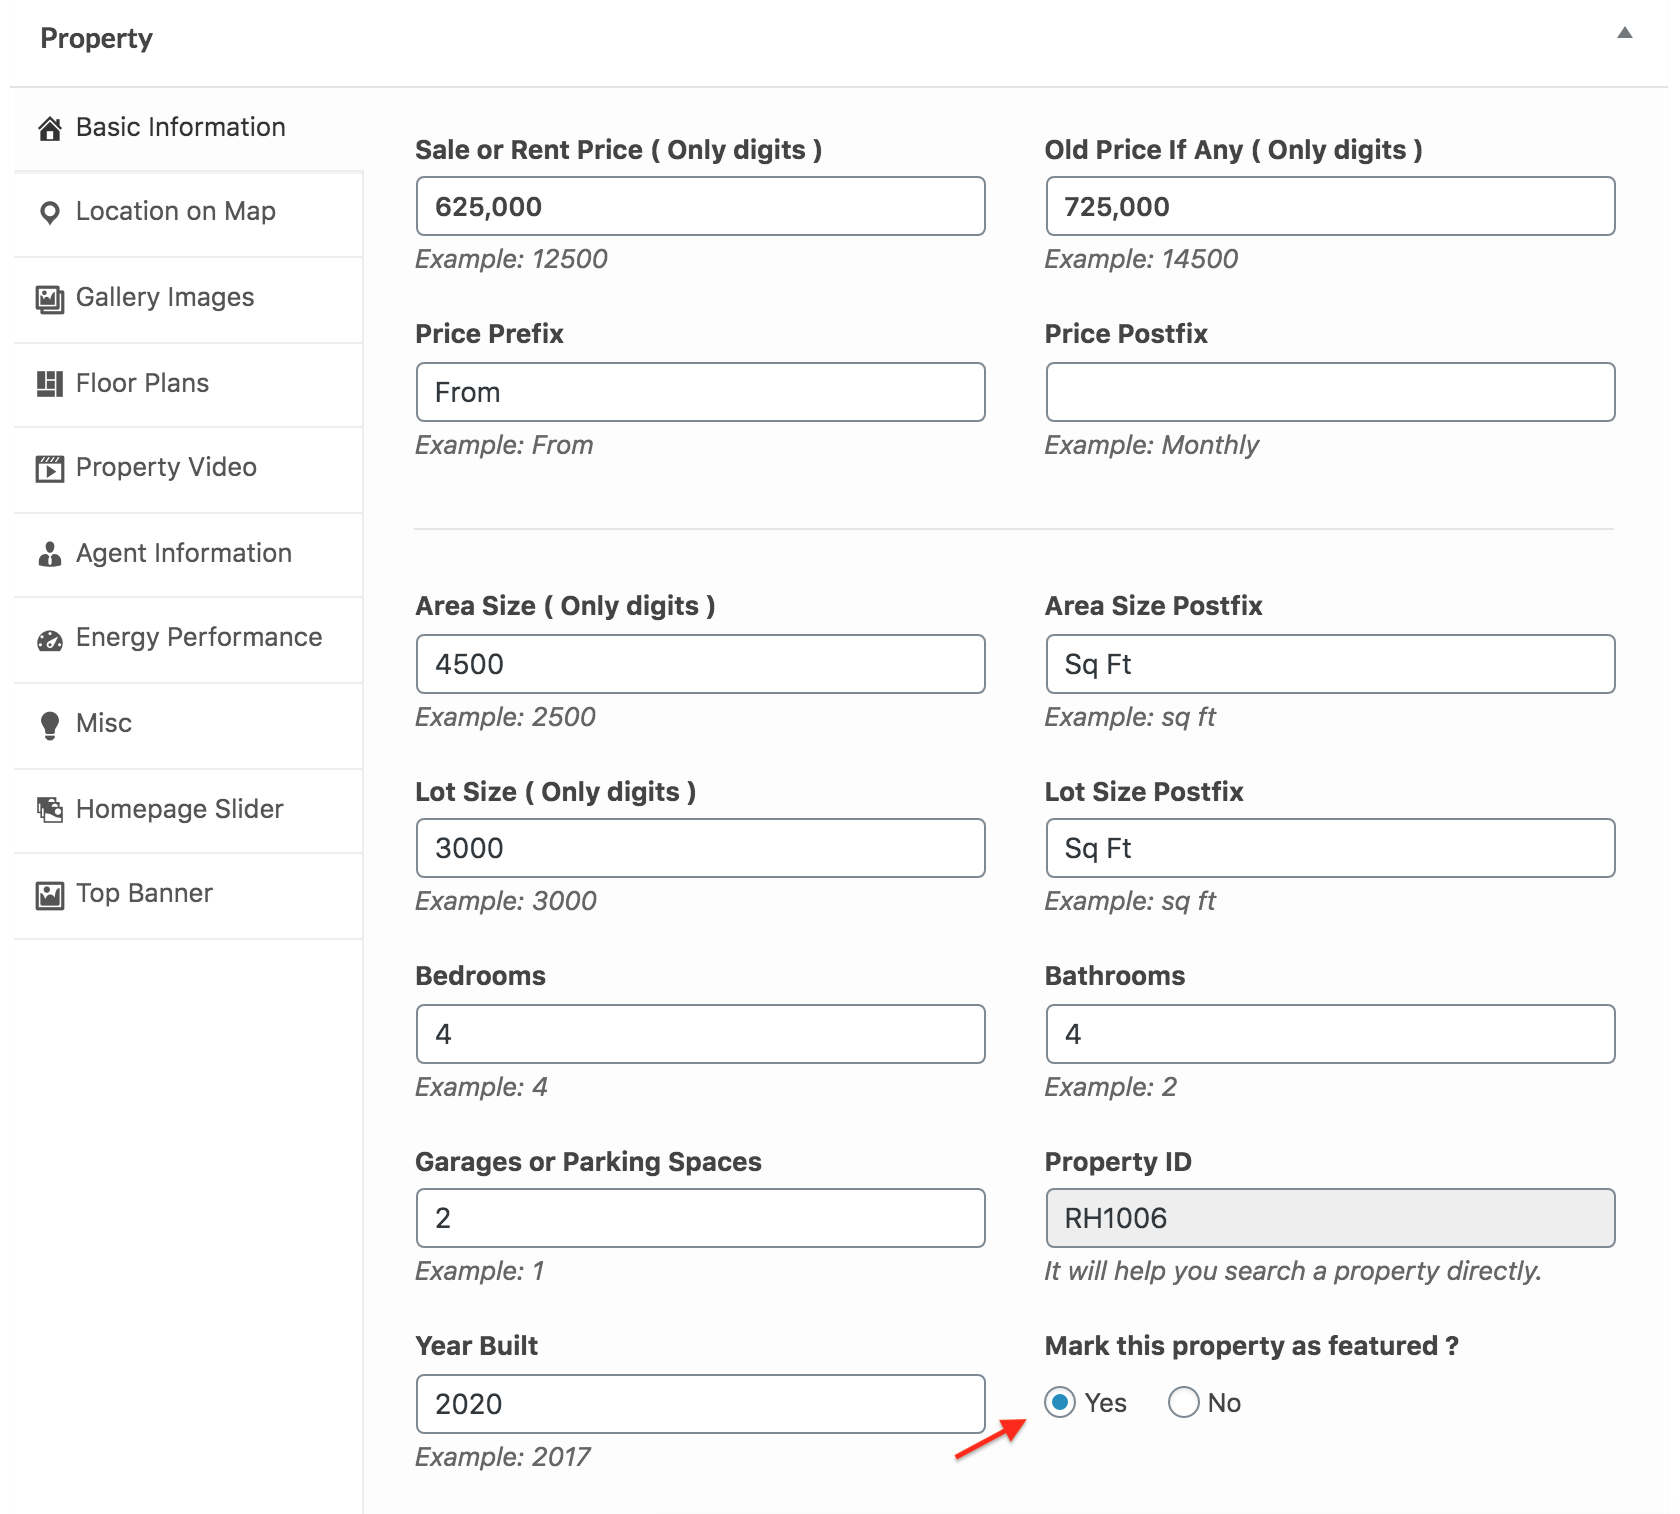Click the Bedrooms input field
The height and width of the screenshot is (1514, 1680).
[x=701, y=1034]
